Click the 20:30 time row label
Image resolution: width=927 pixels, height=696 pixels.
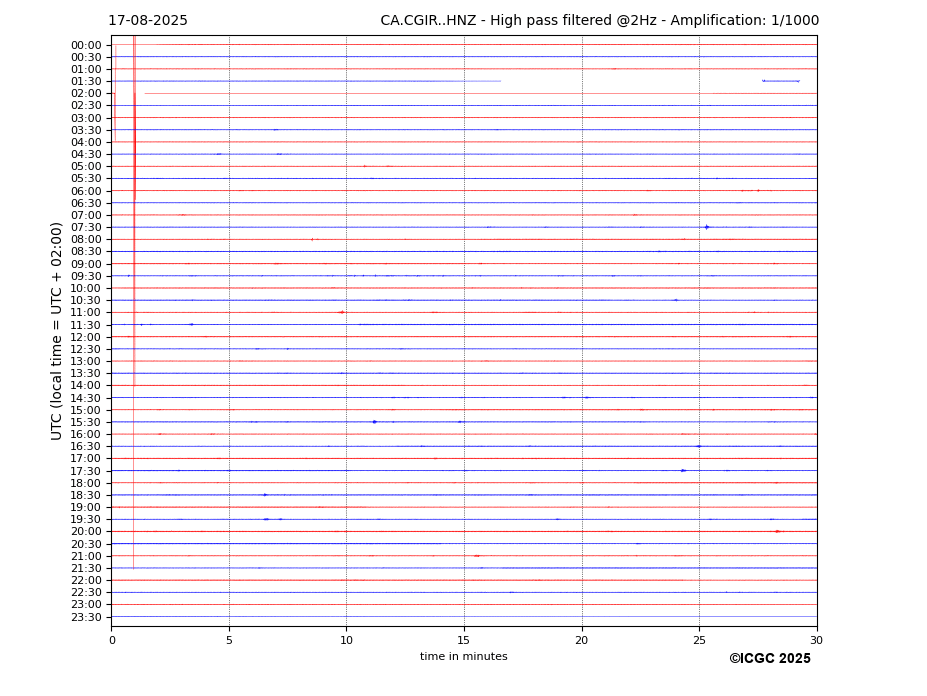click(x=86, y=544)
